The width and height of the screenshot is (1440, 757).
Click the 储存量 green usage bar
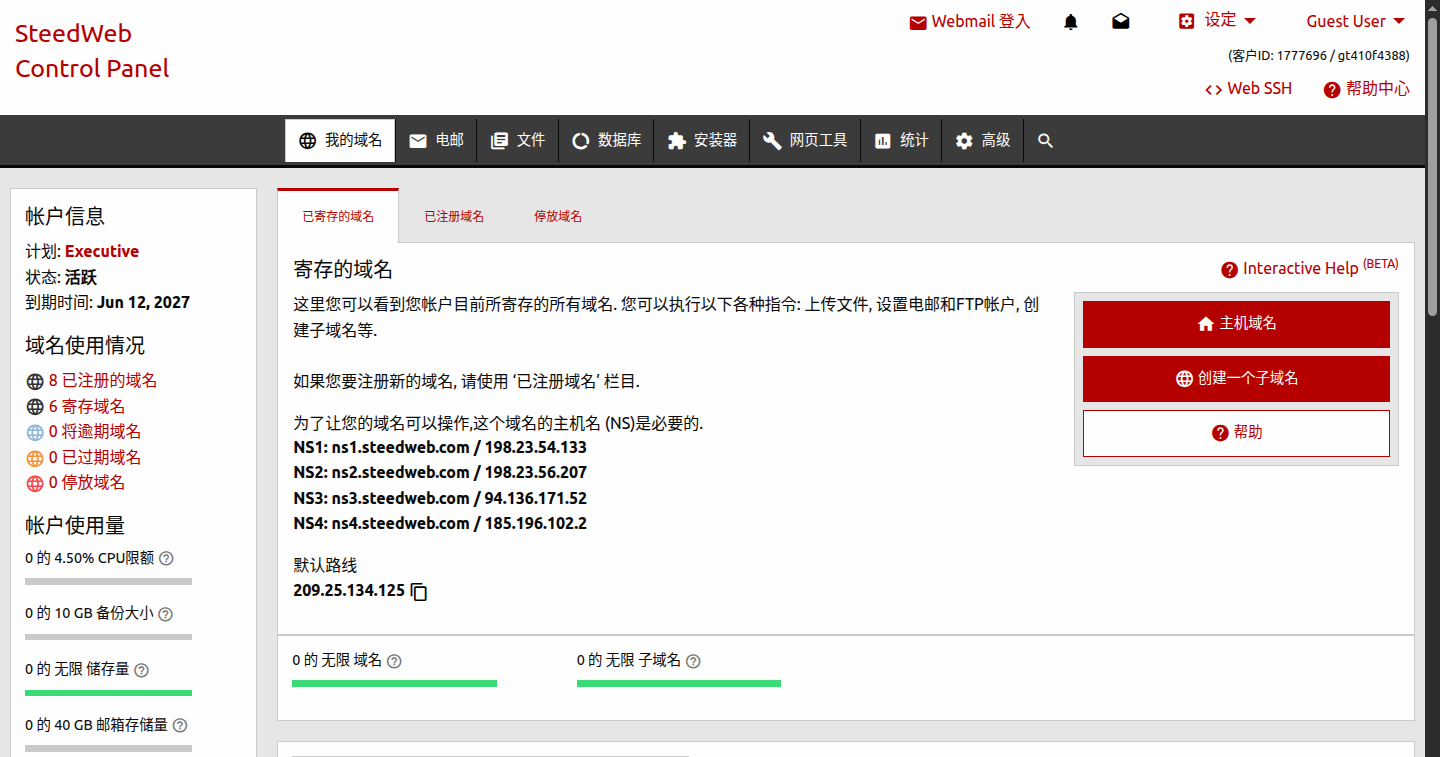(x=108, y=693)
